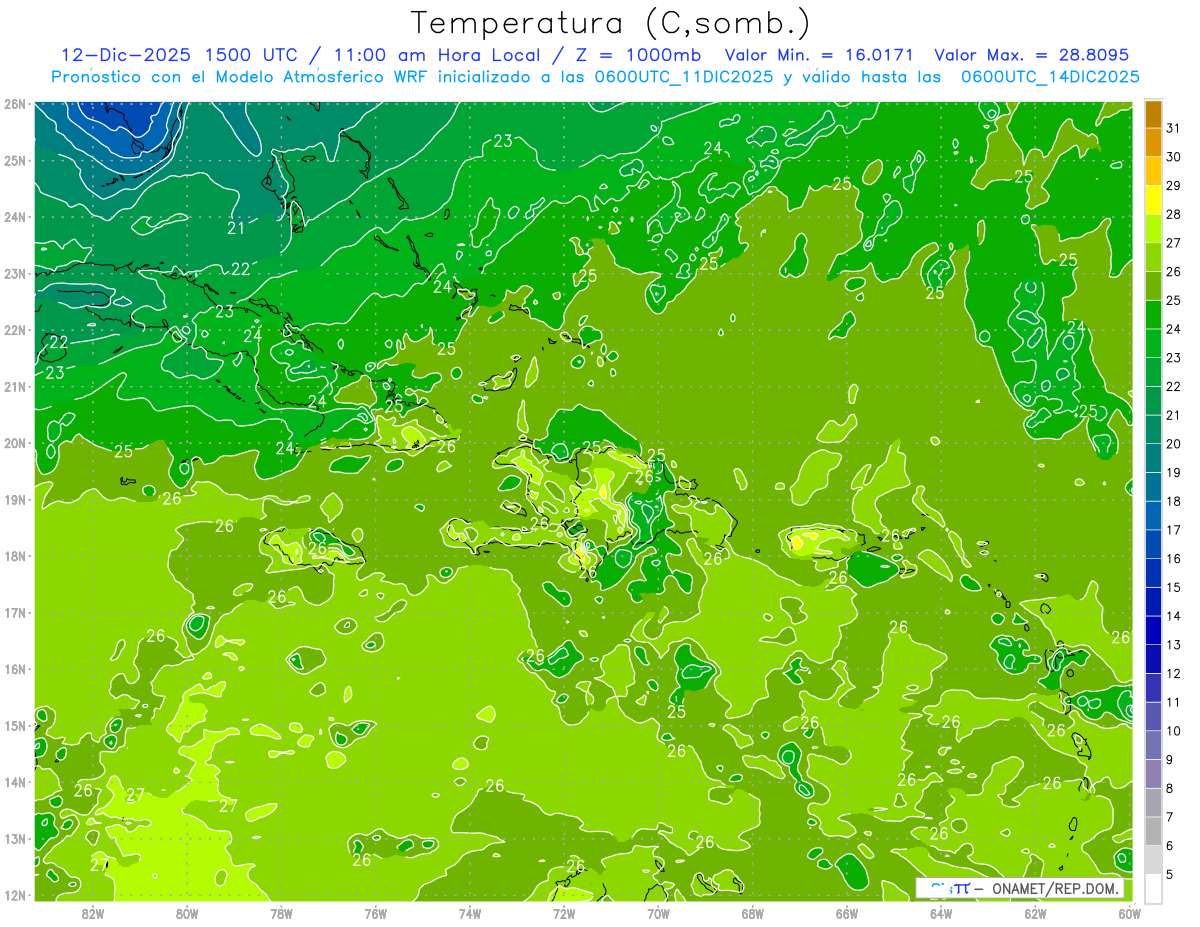1200x927 pixels.
Task: Click the 20N latitude axis label
Action: click(x=15, y=443)
